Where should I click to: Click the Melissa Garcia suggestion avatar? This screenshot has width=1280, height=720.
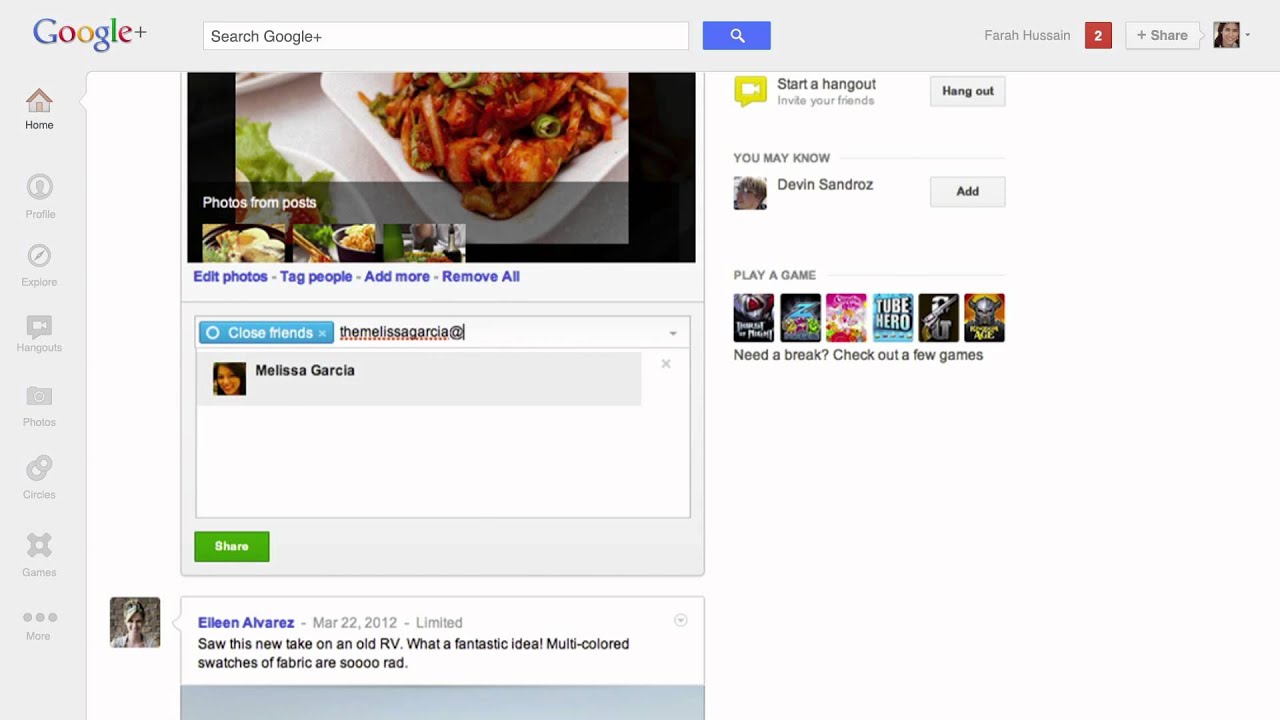click(229, 379)
